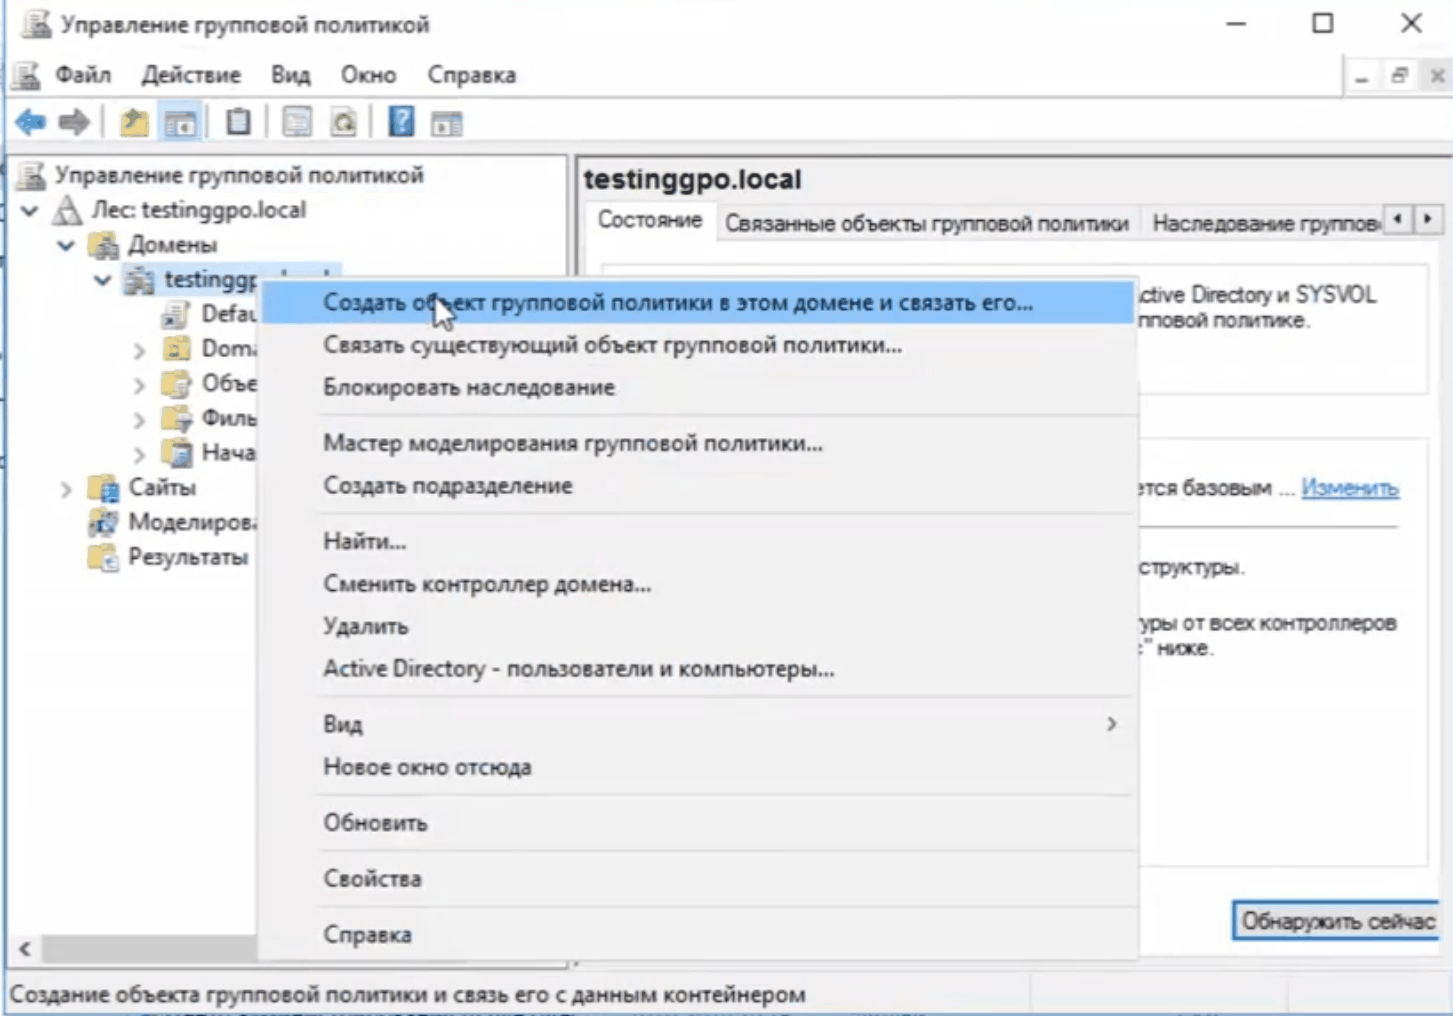Click the Forward arrow toolbar icon

[74, 123]
